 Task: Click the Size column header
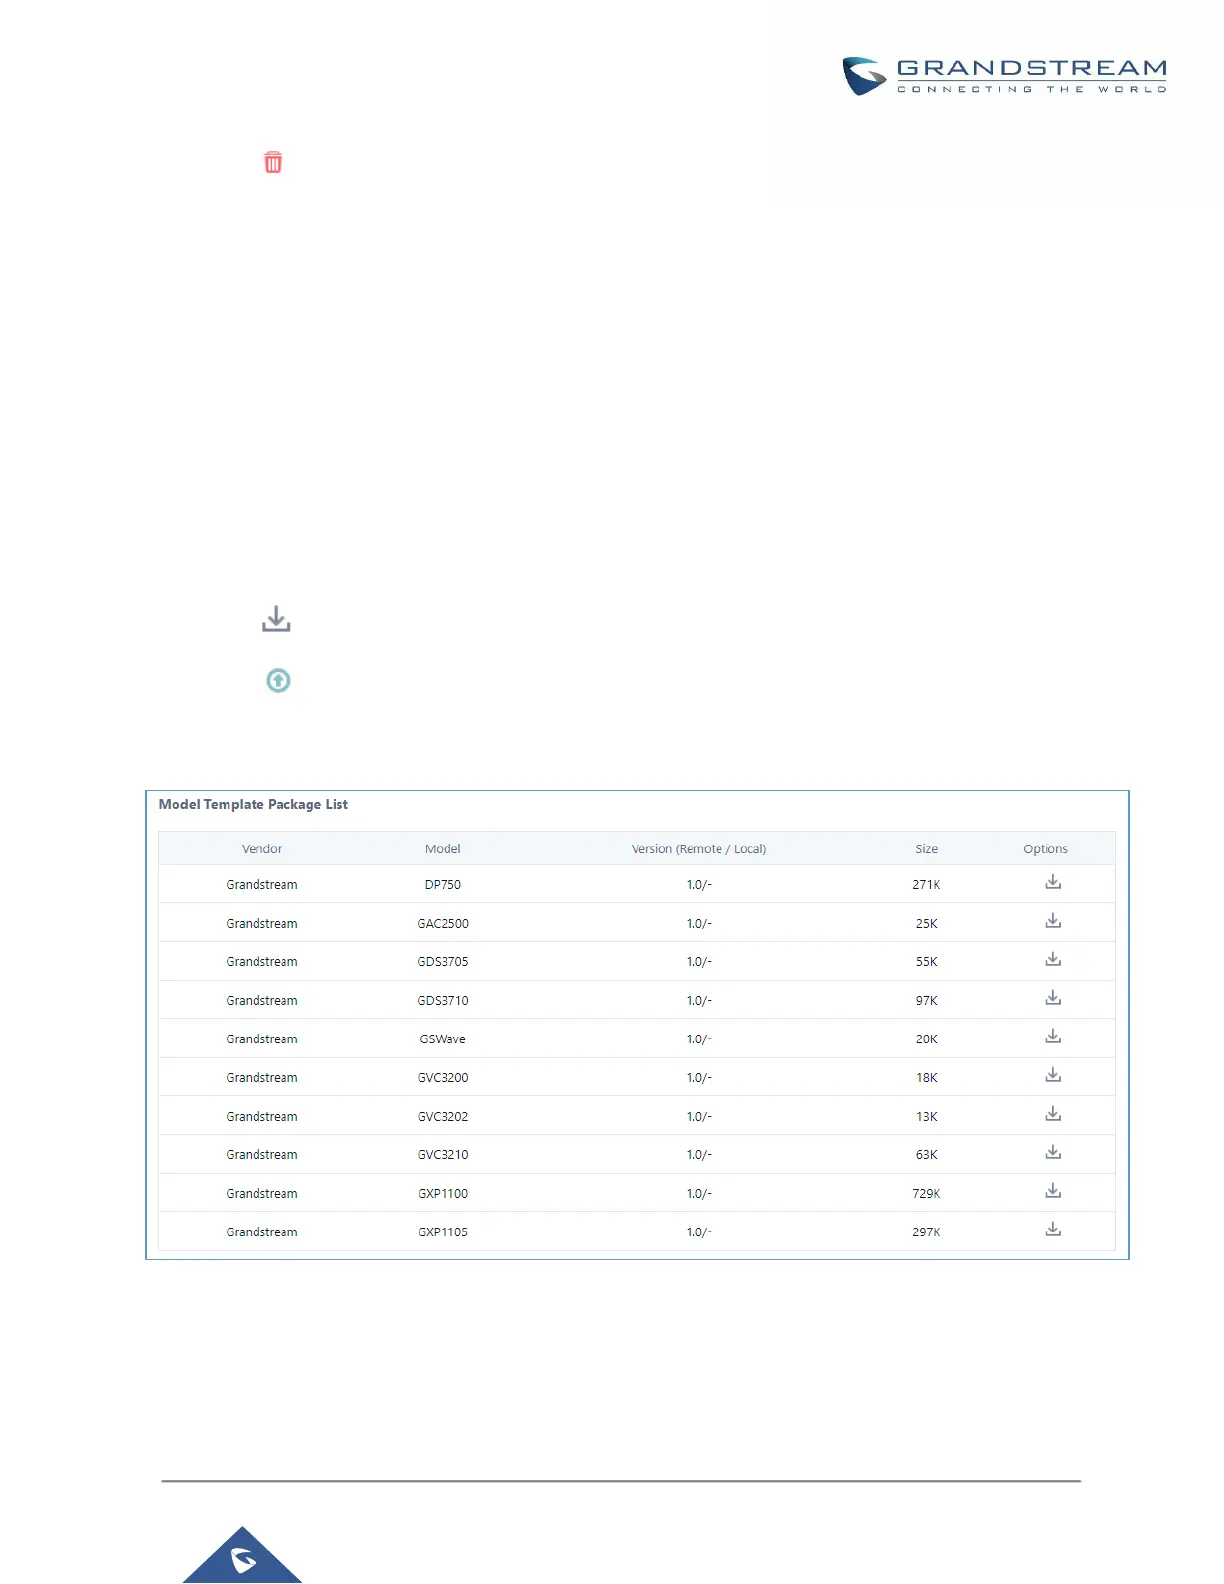pyautogui.click(x=927, y=849)
